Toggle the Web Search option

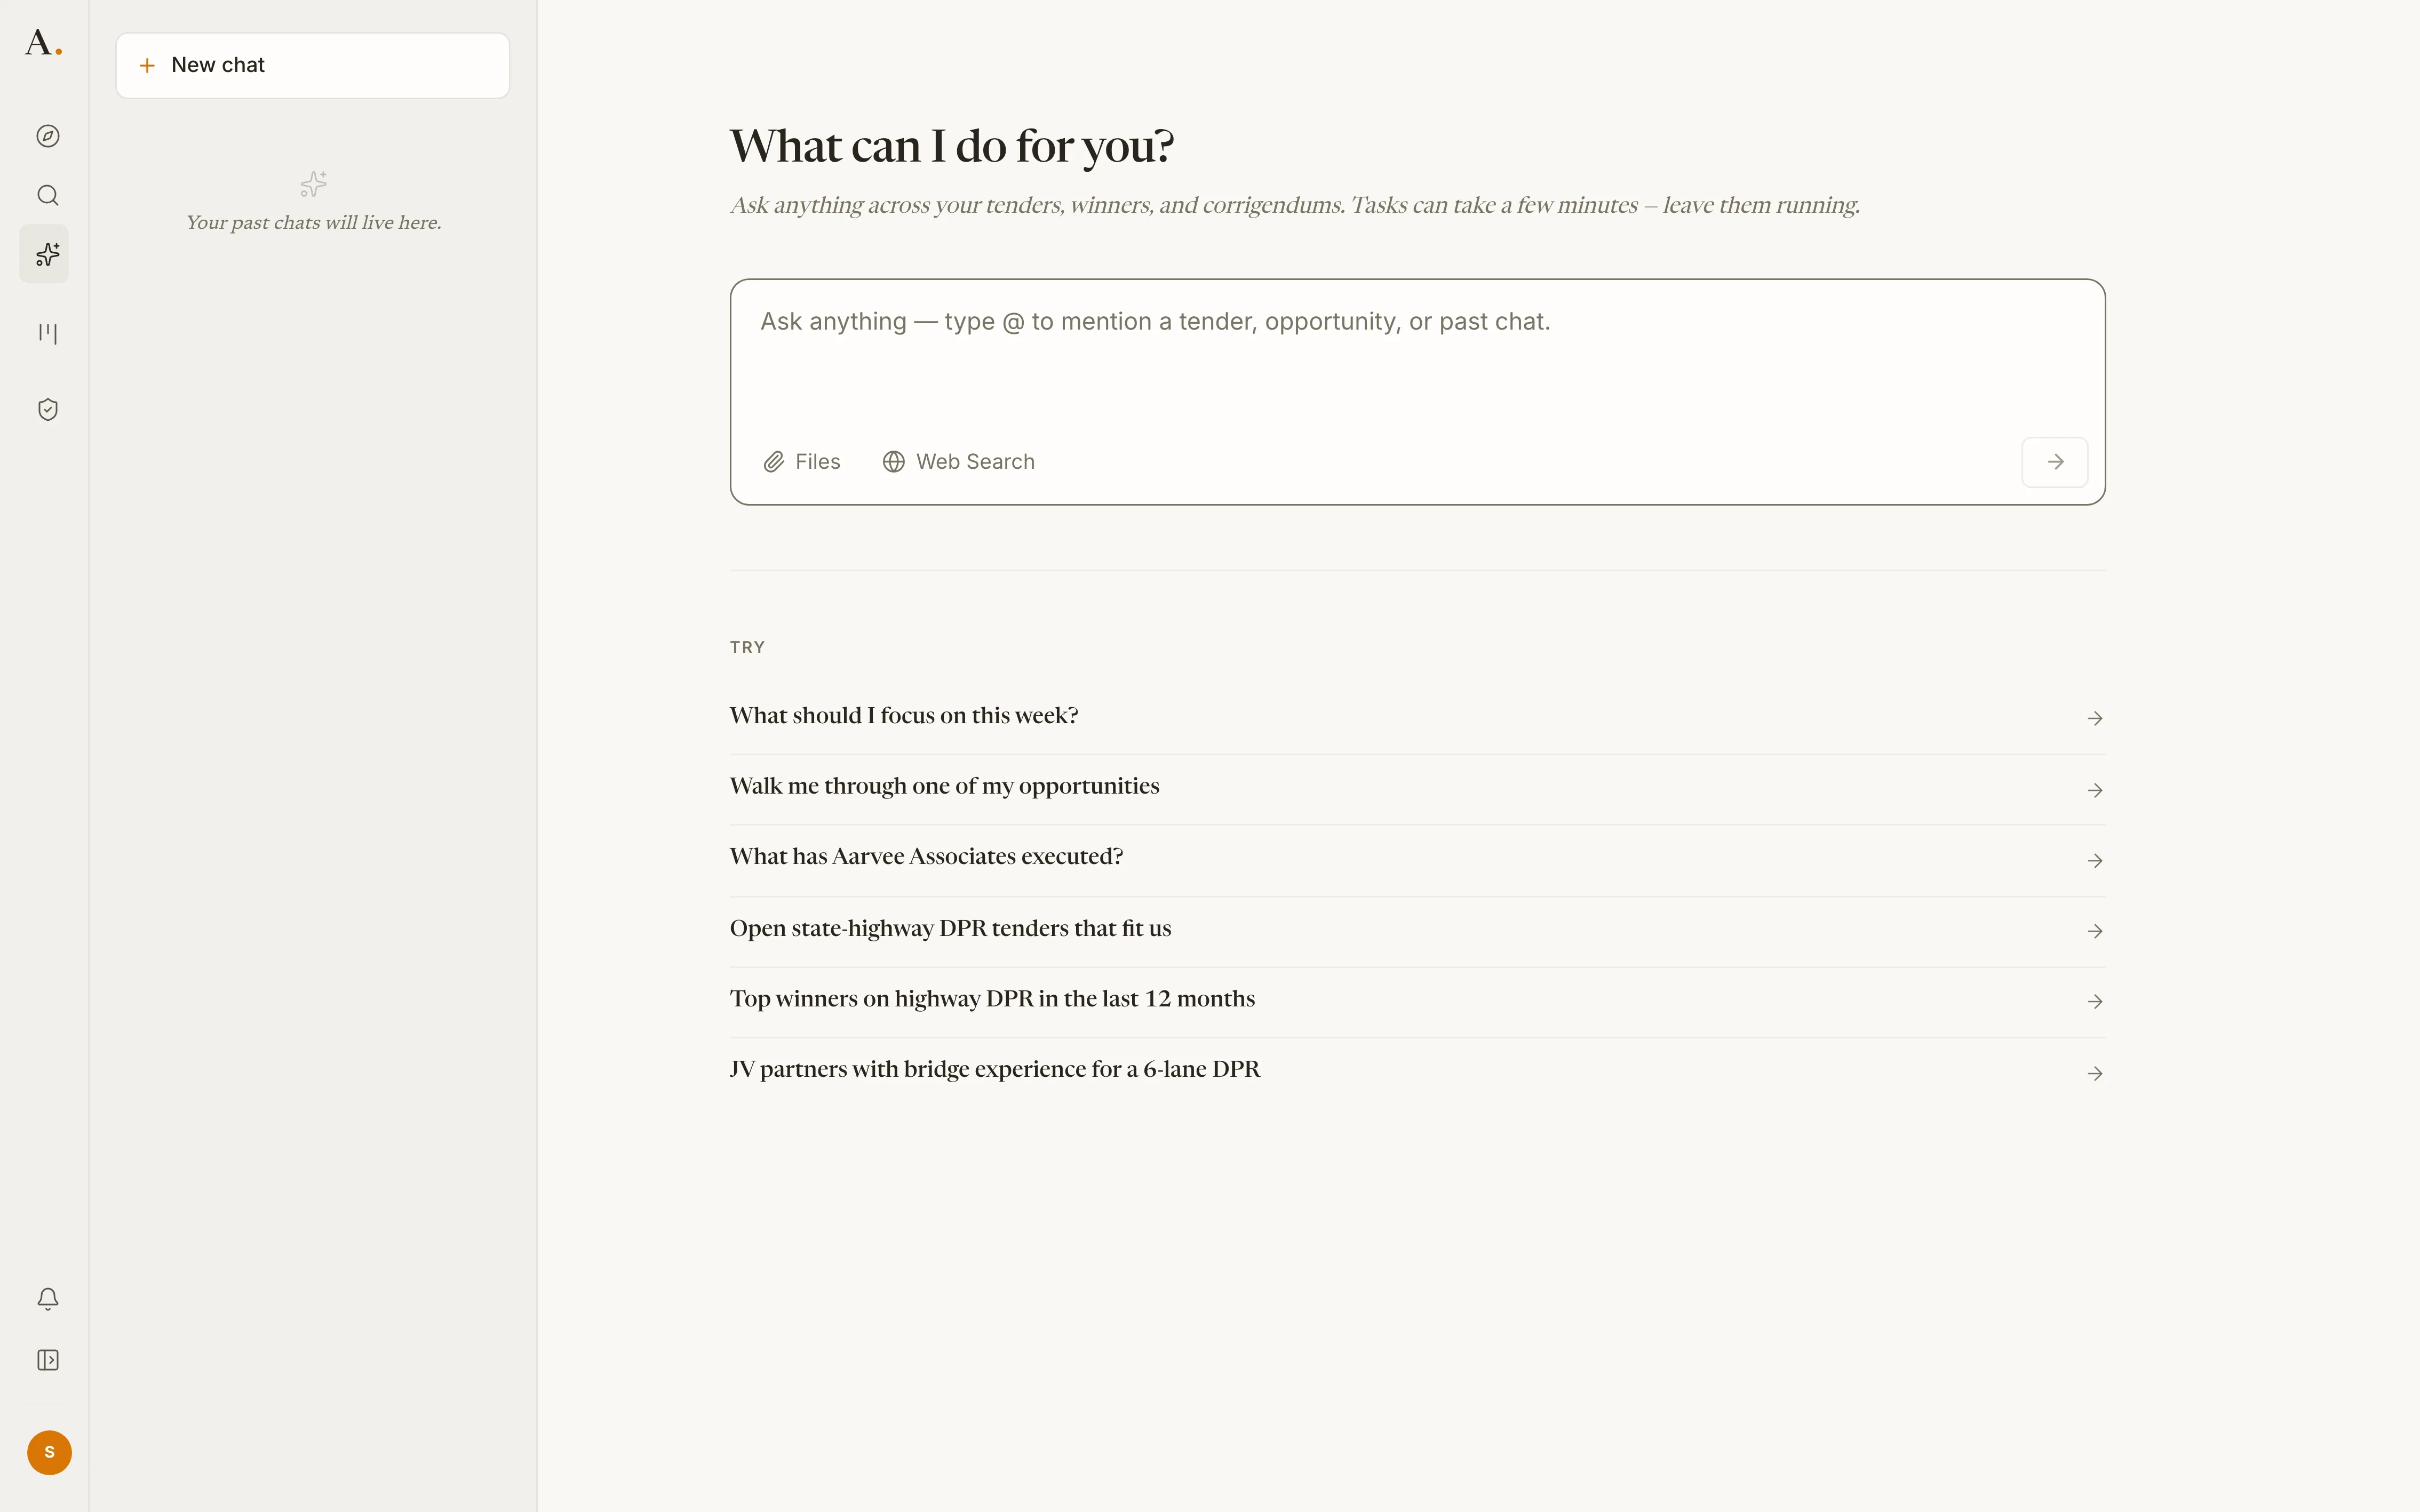point(958,462)
